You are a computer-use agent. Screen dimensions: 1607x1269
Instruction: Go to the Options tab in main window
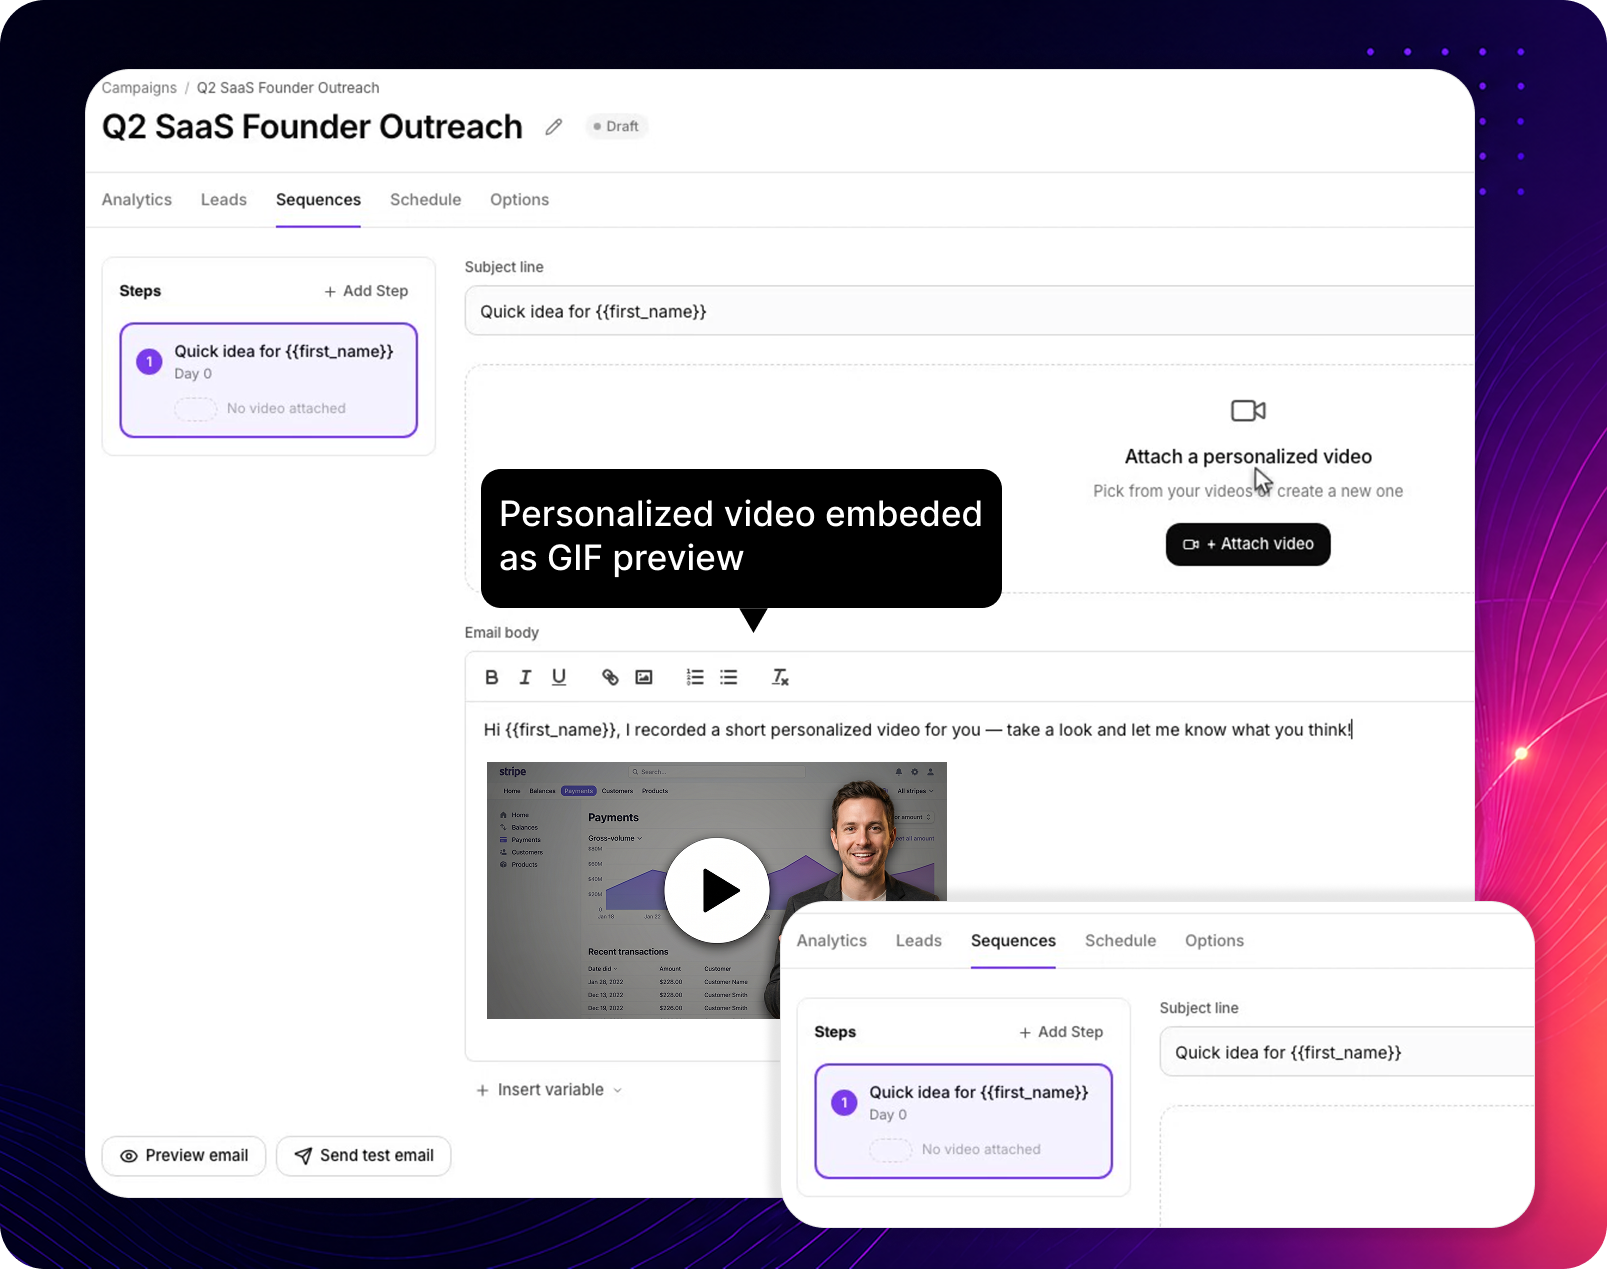coord(519,200)
